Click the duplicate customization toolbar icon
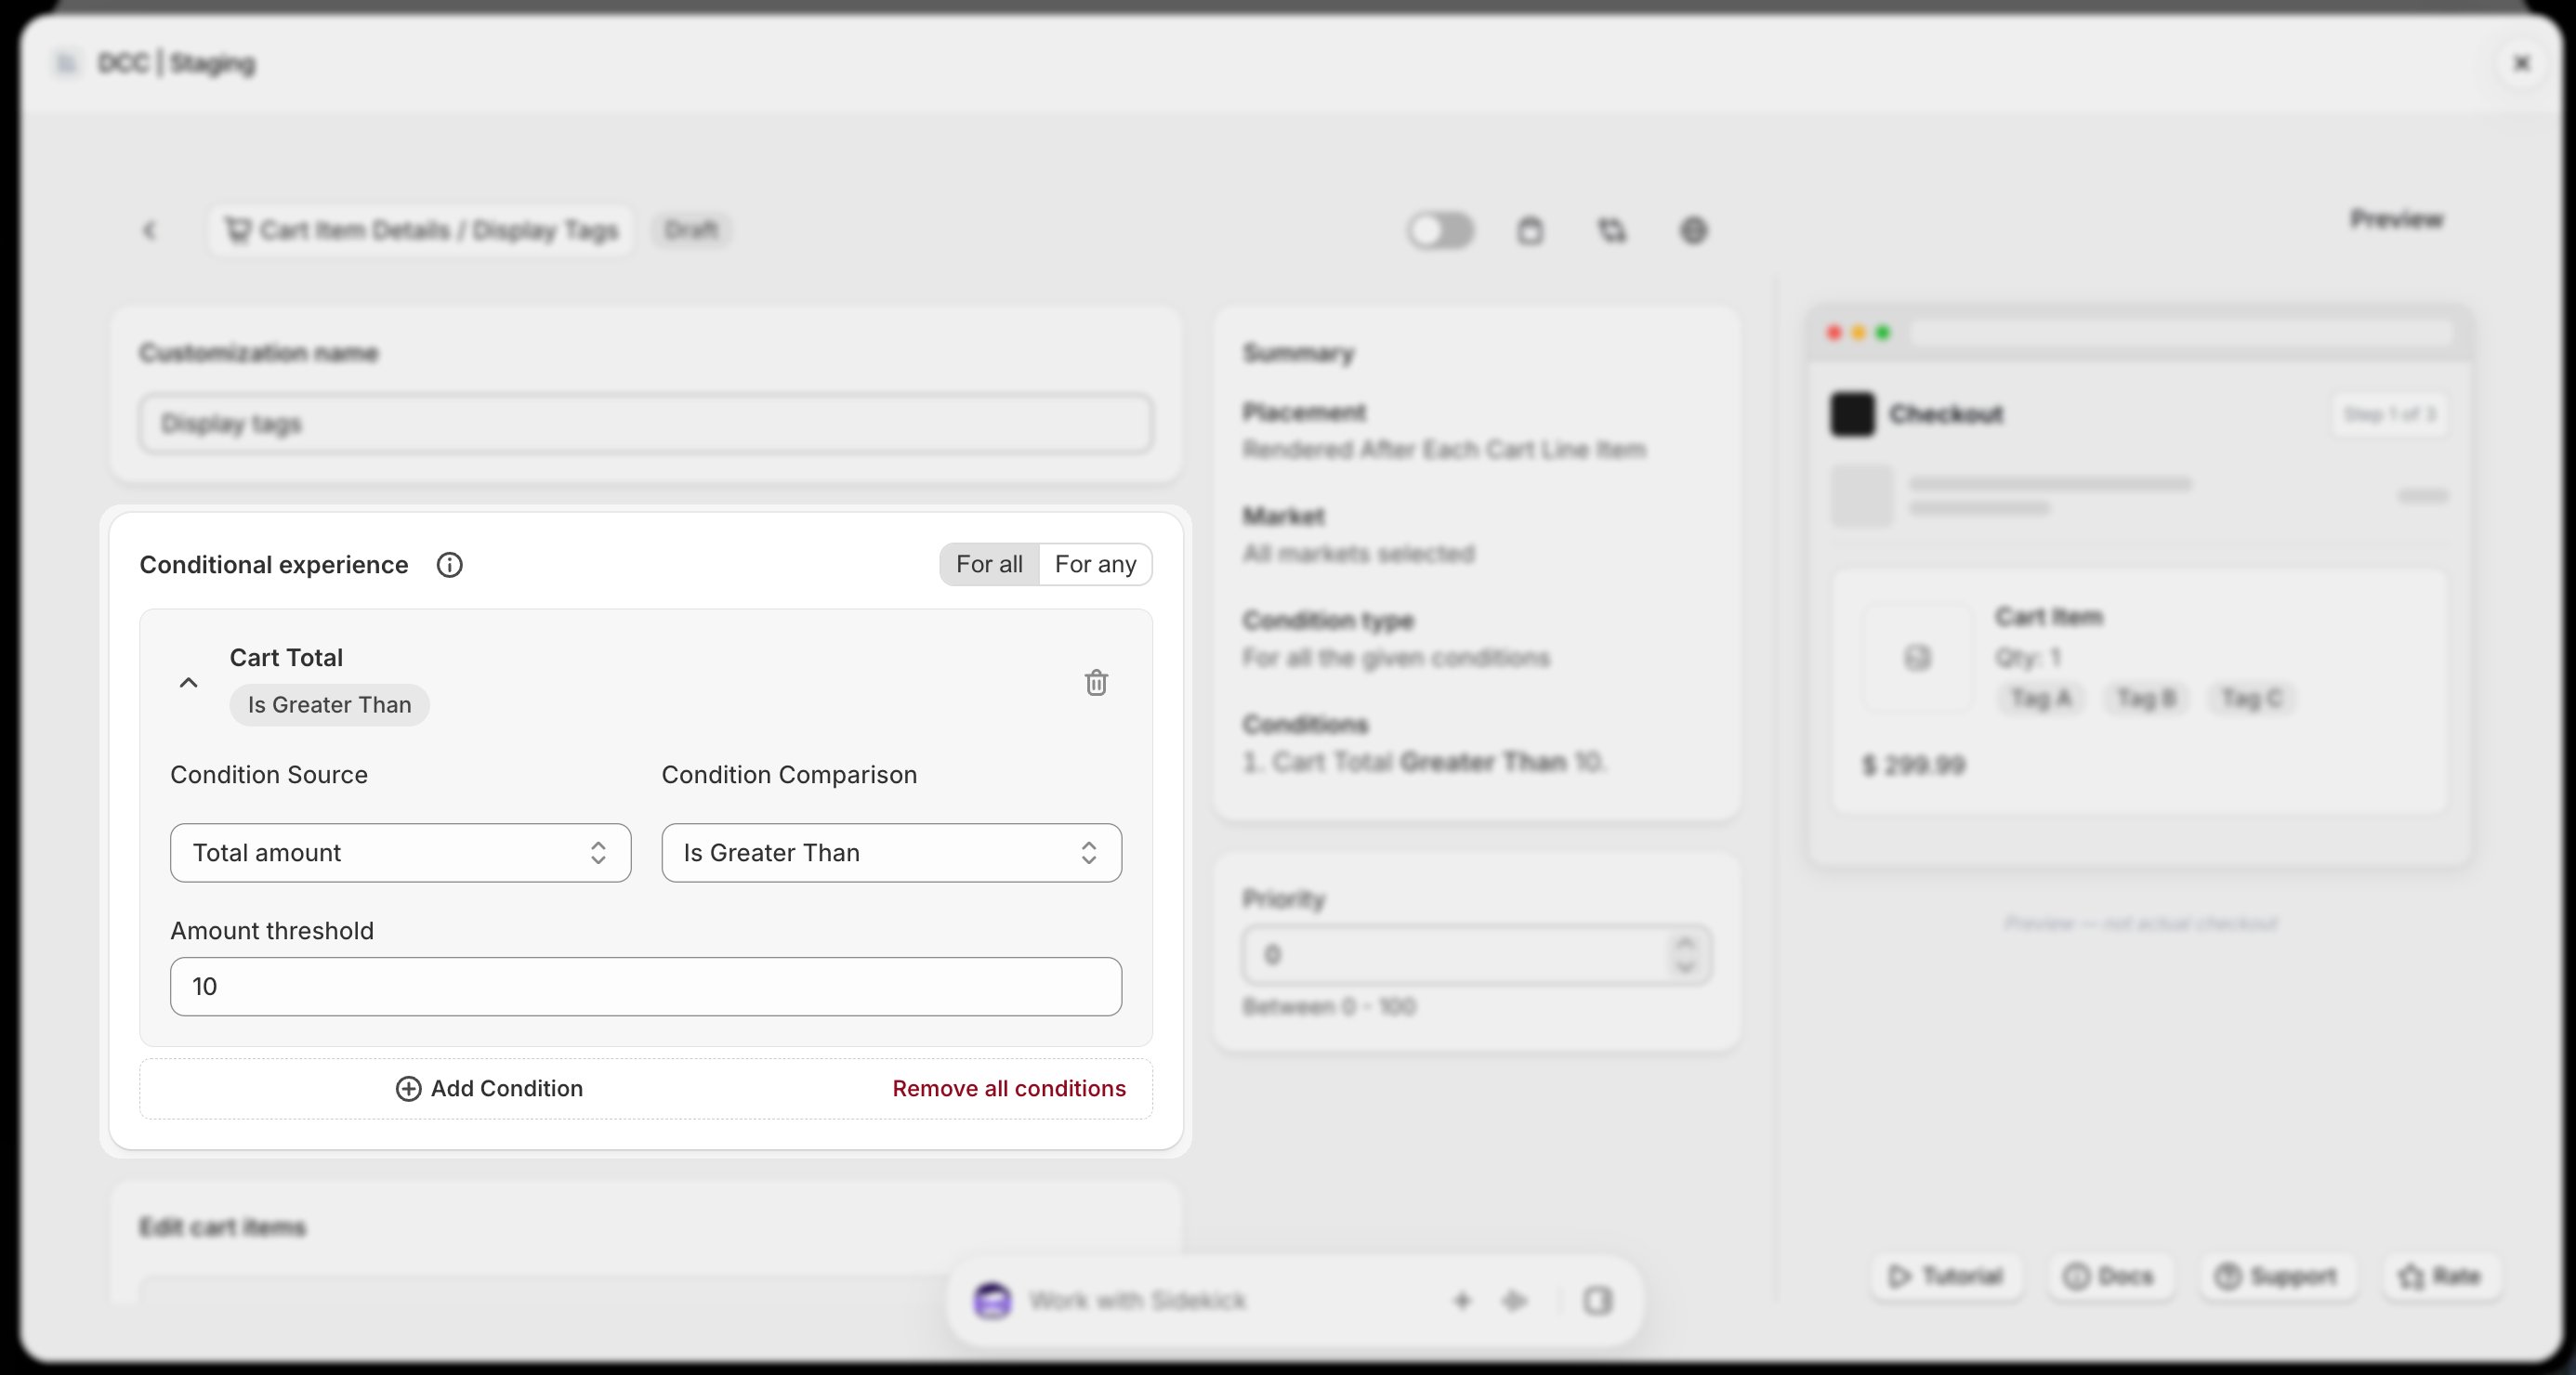This screenshot has height=1375, width=2576. point(1612,231)
